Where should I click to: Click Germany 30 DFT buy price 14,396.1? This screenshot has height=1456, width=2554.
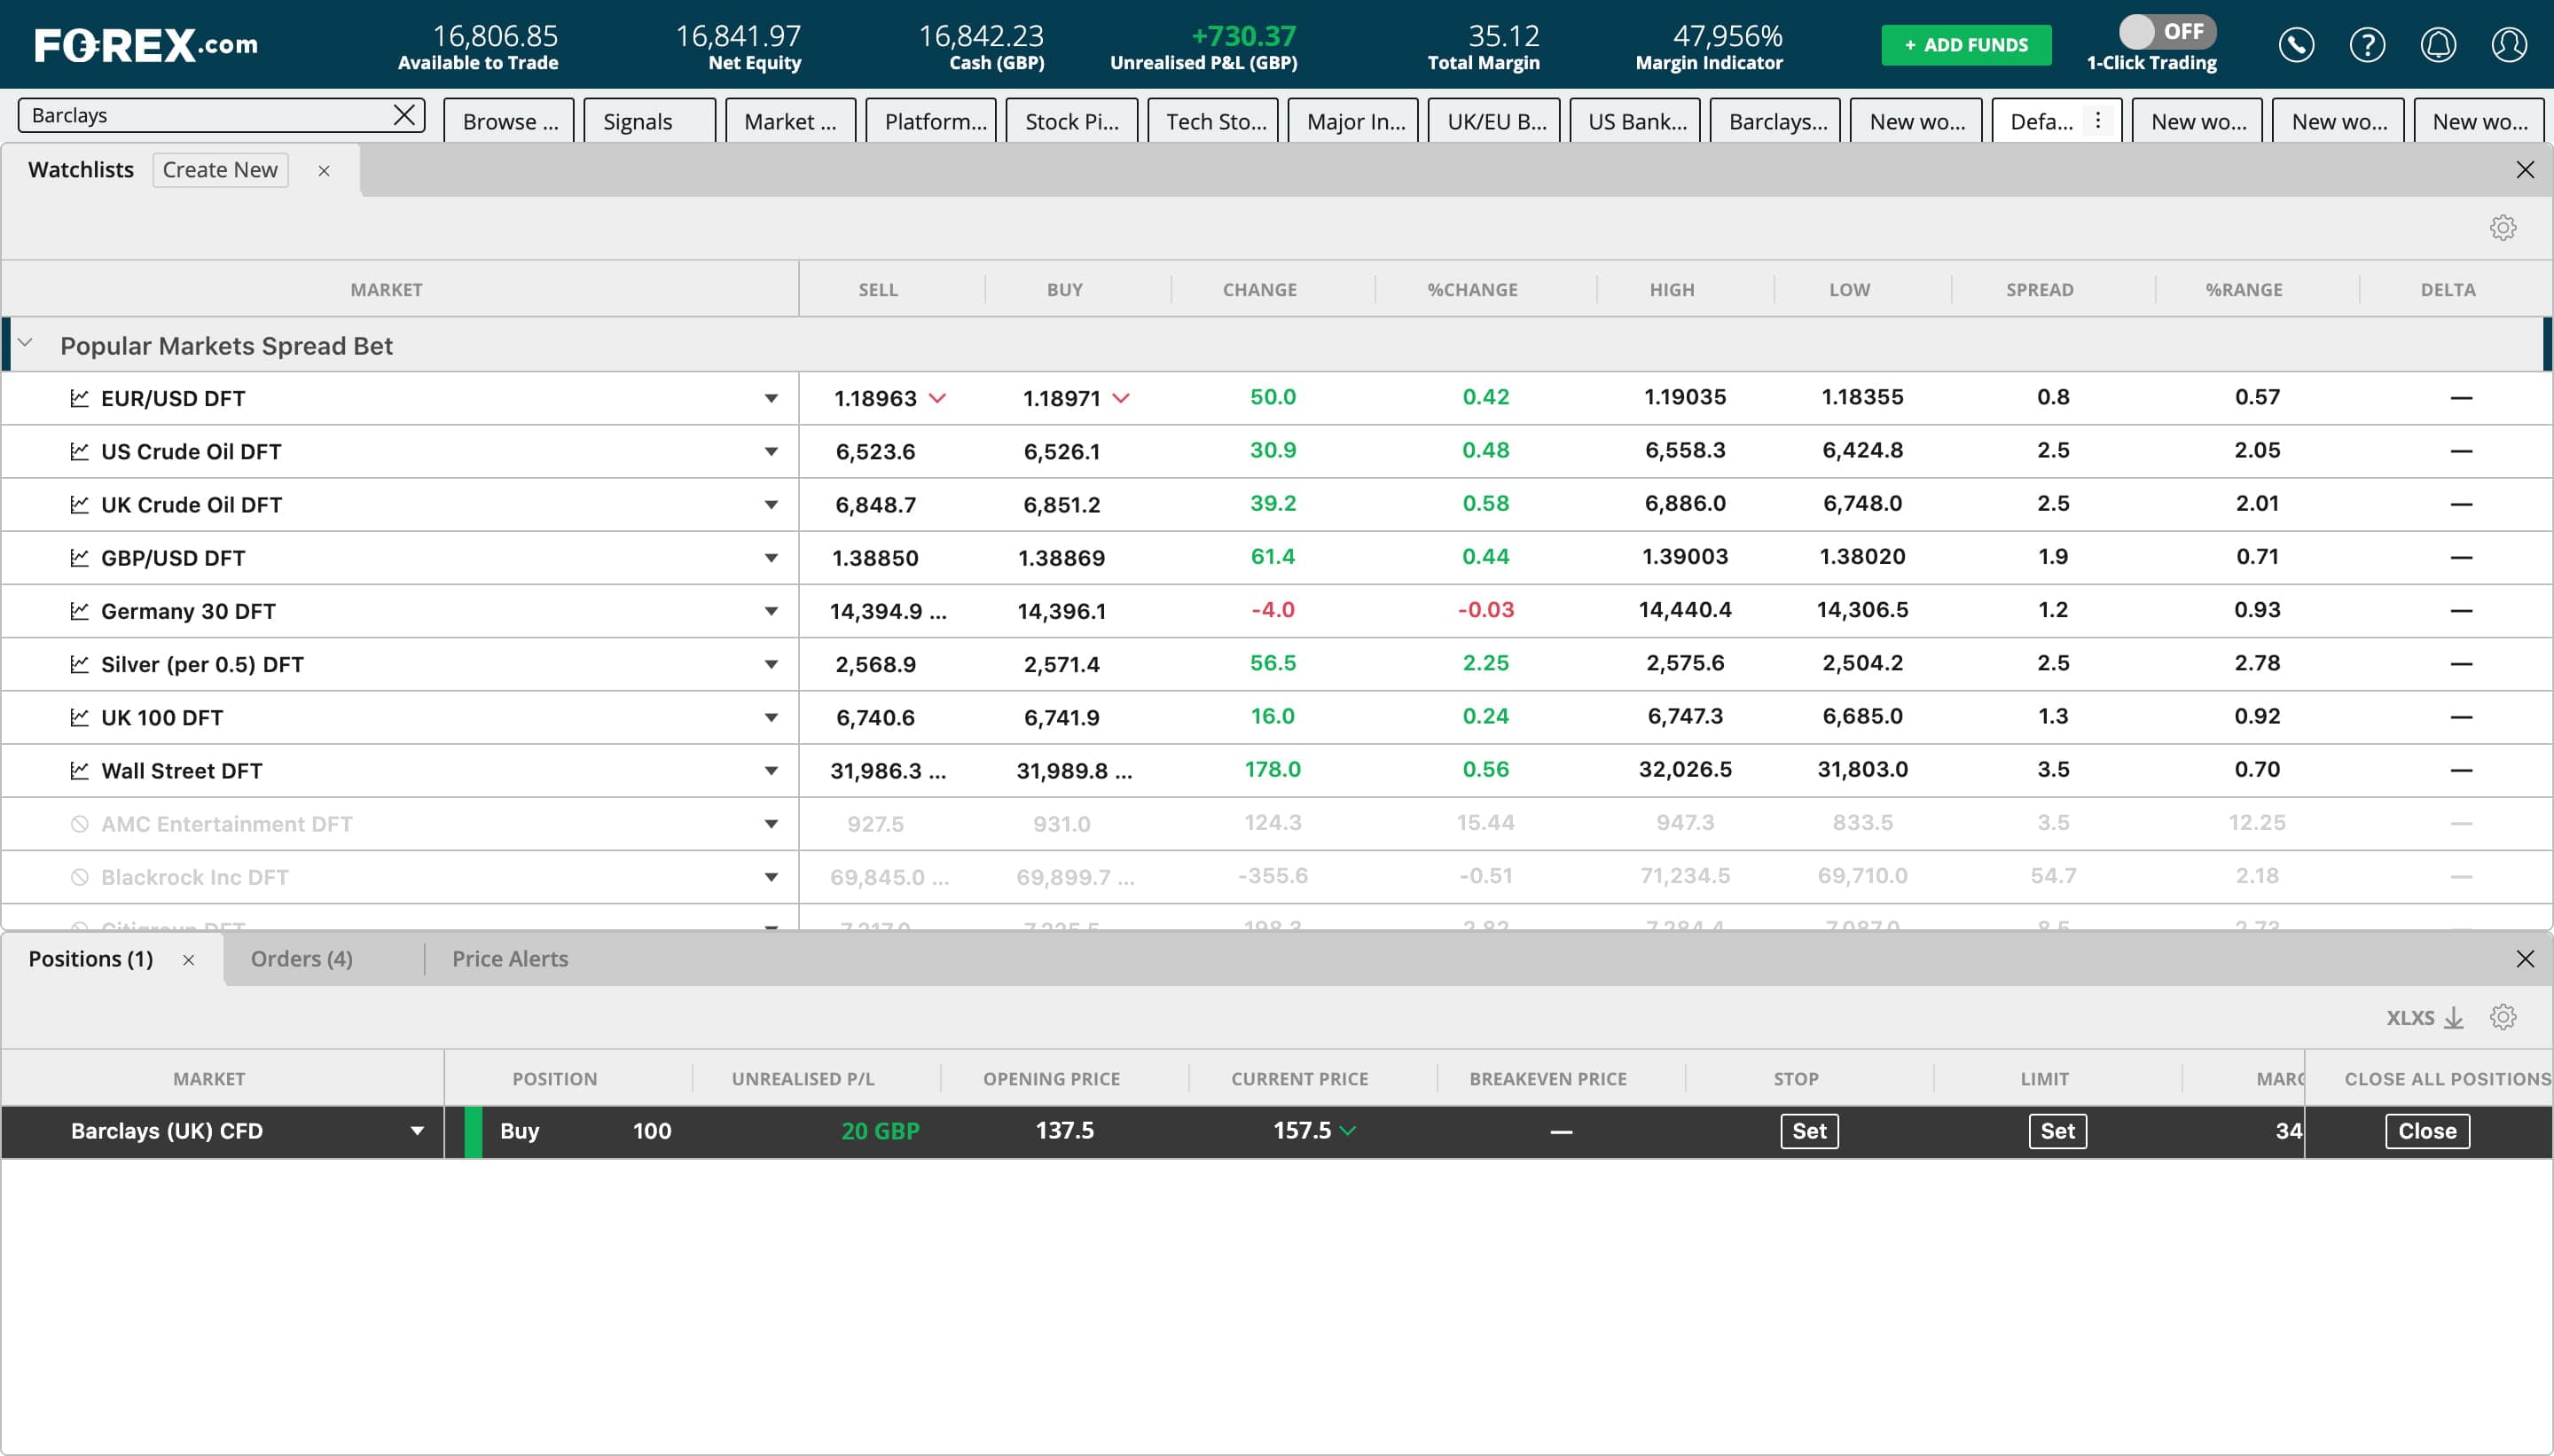[x=1061, y=611]
